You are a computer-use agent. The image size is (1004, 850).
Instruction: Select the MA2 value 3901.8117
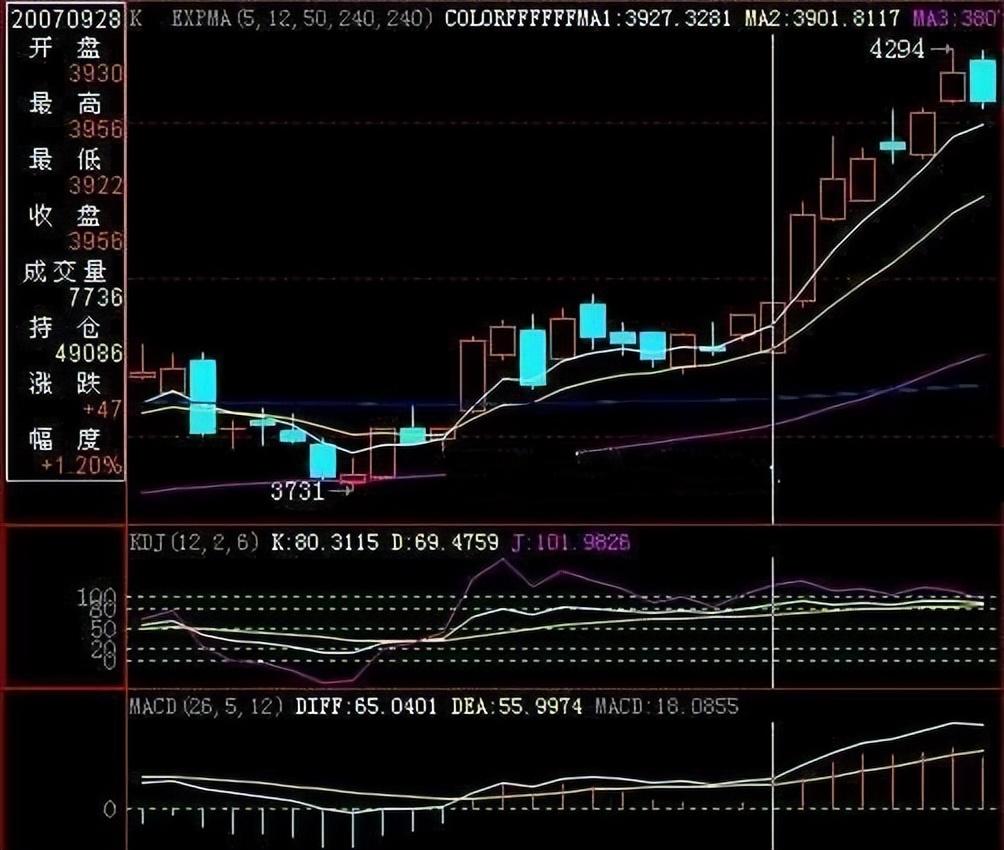(840, 18)
